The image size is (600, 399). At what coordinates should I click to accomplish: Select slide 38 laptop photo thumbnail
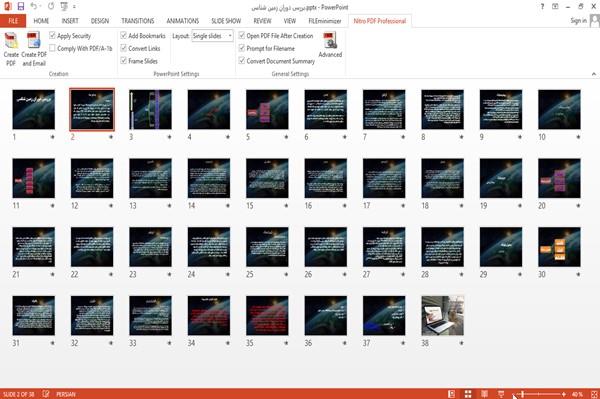442,316
